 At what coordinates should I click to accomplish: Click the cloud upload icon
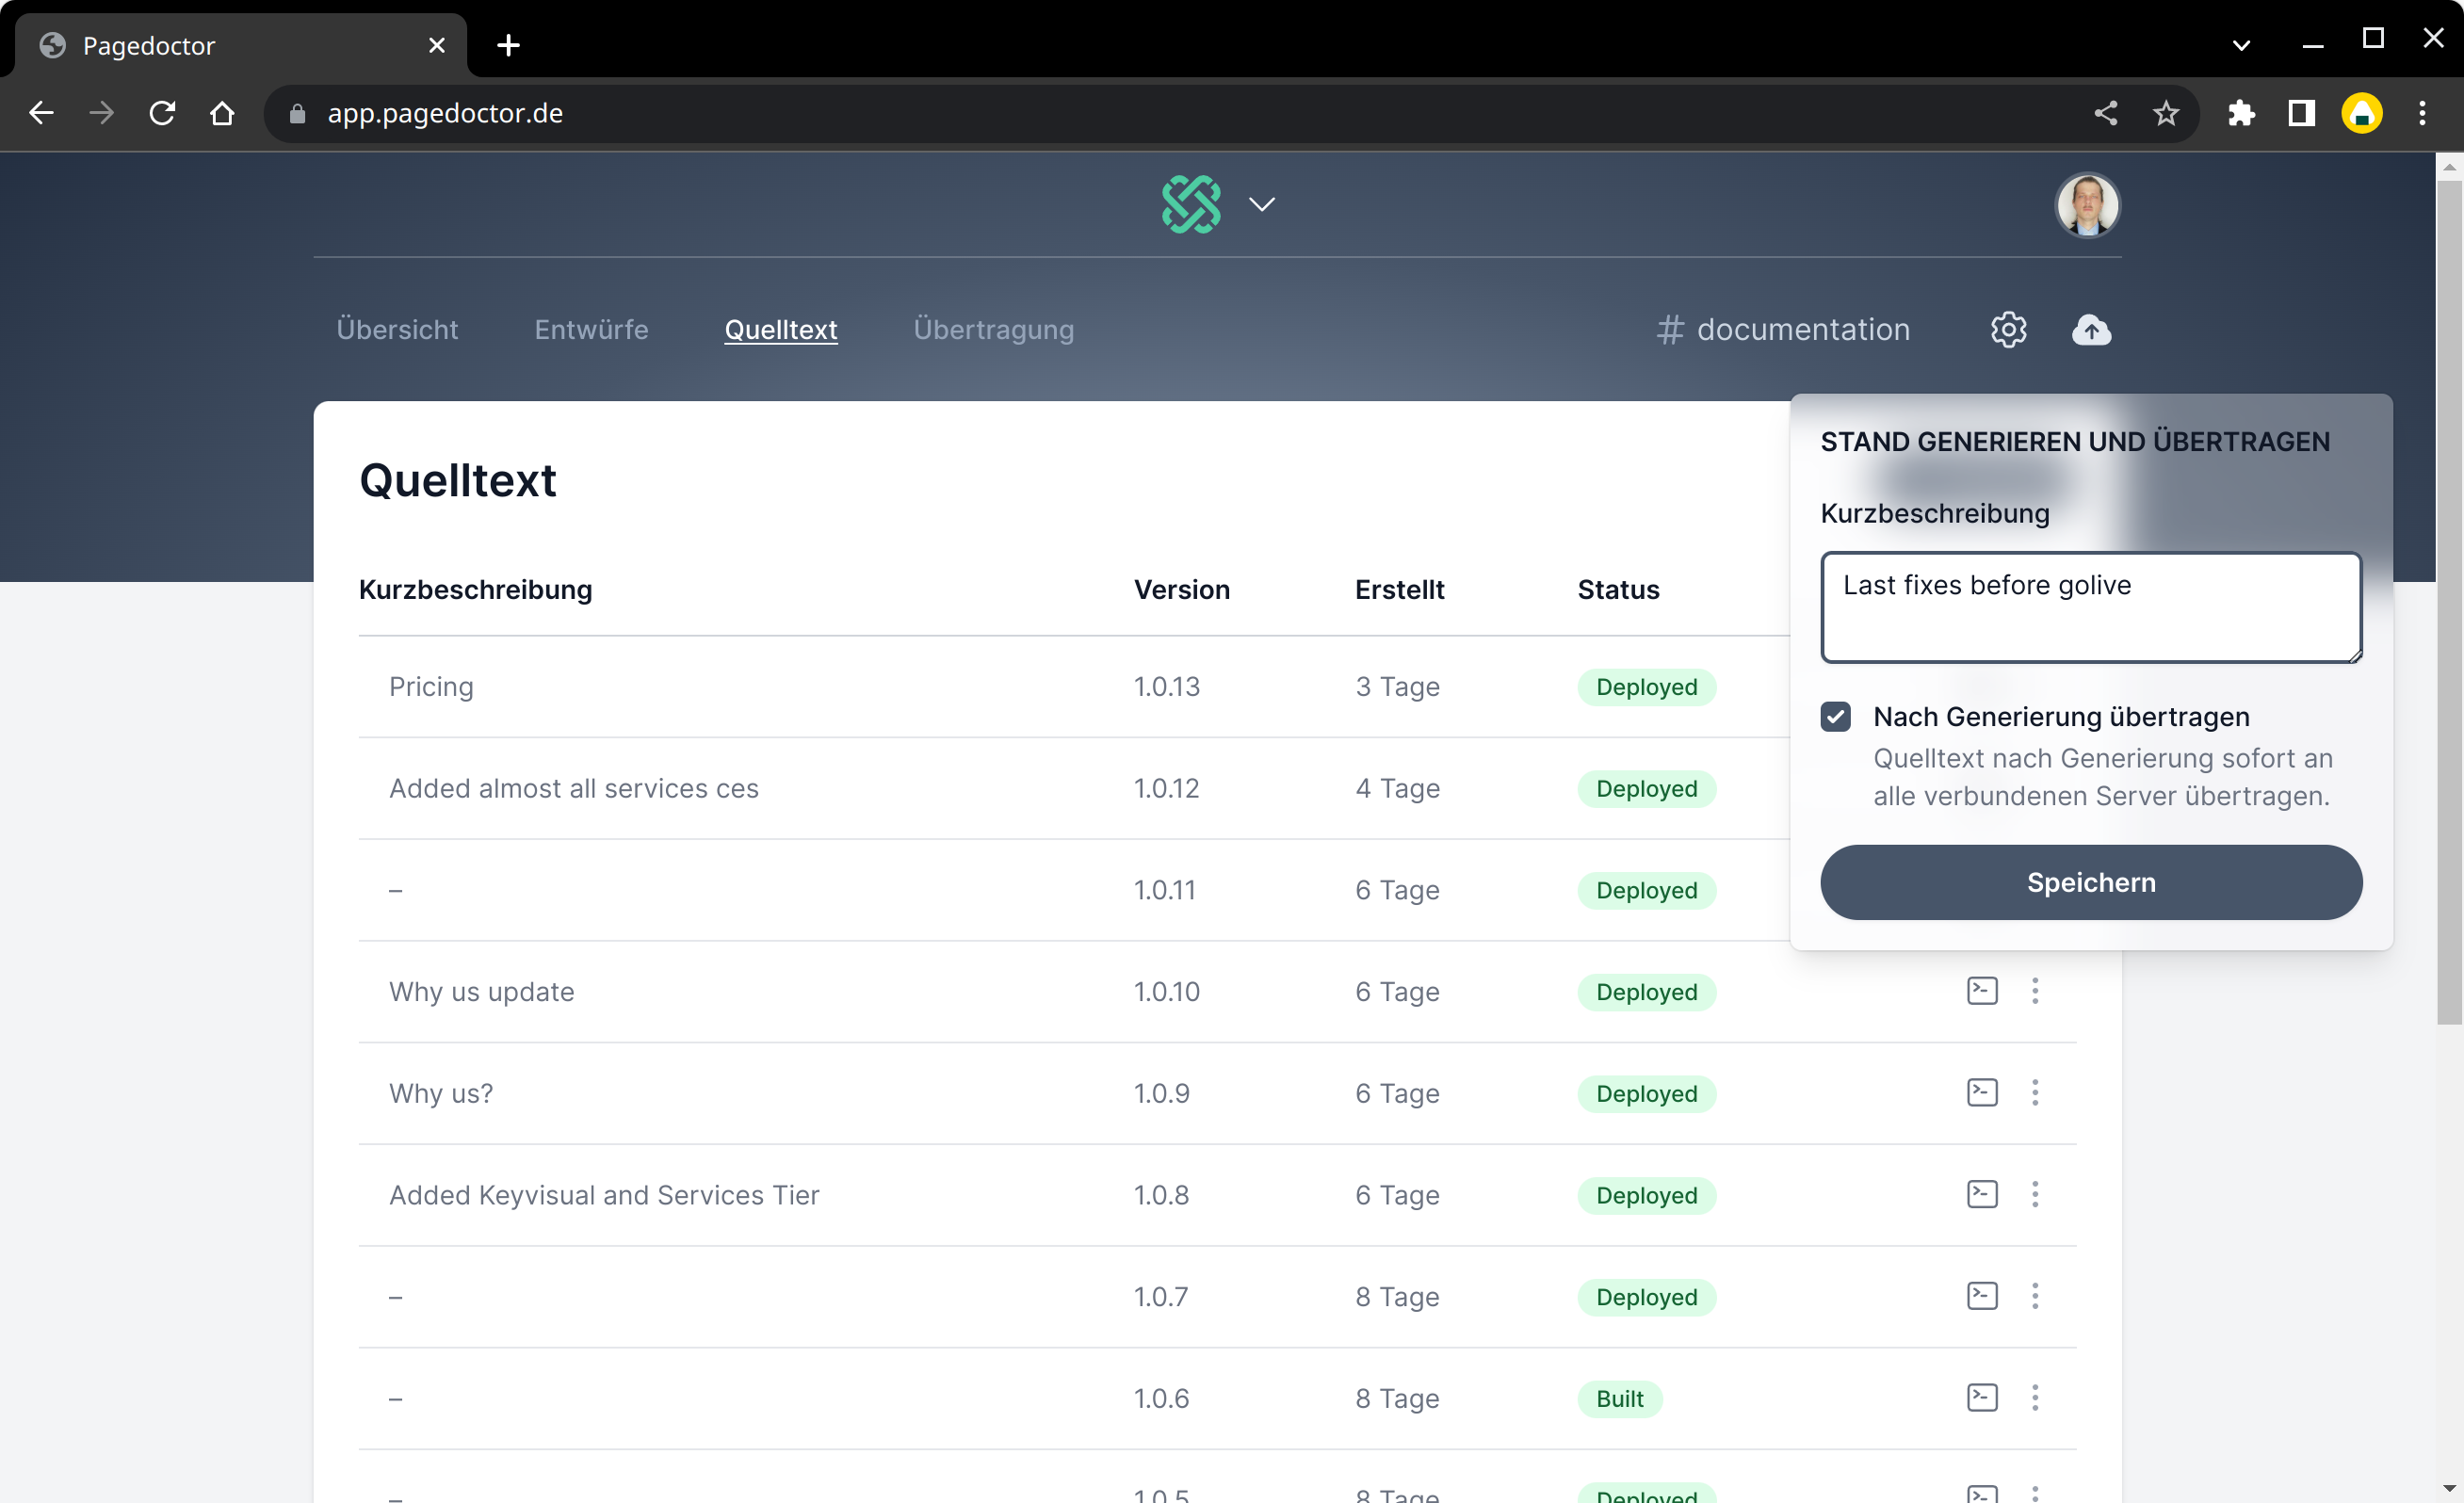[2091, 330]
